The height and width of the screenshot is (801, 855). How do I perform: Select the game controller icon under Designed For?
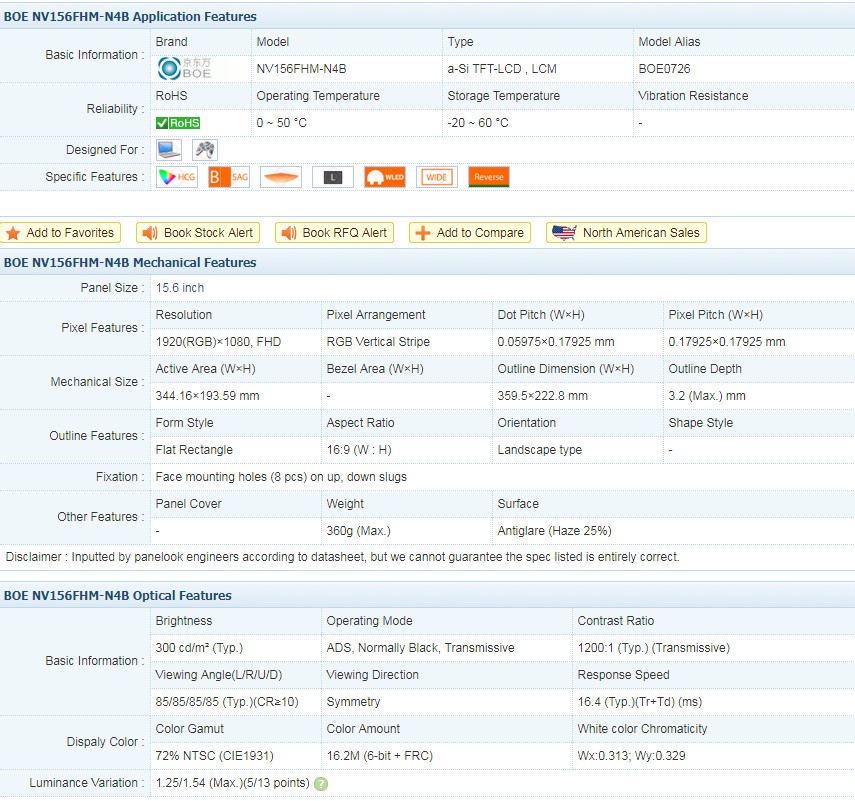(x=205, y=149)
